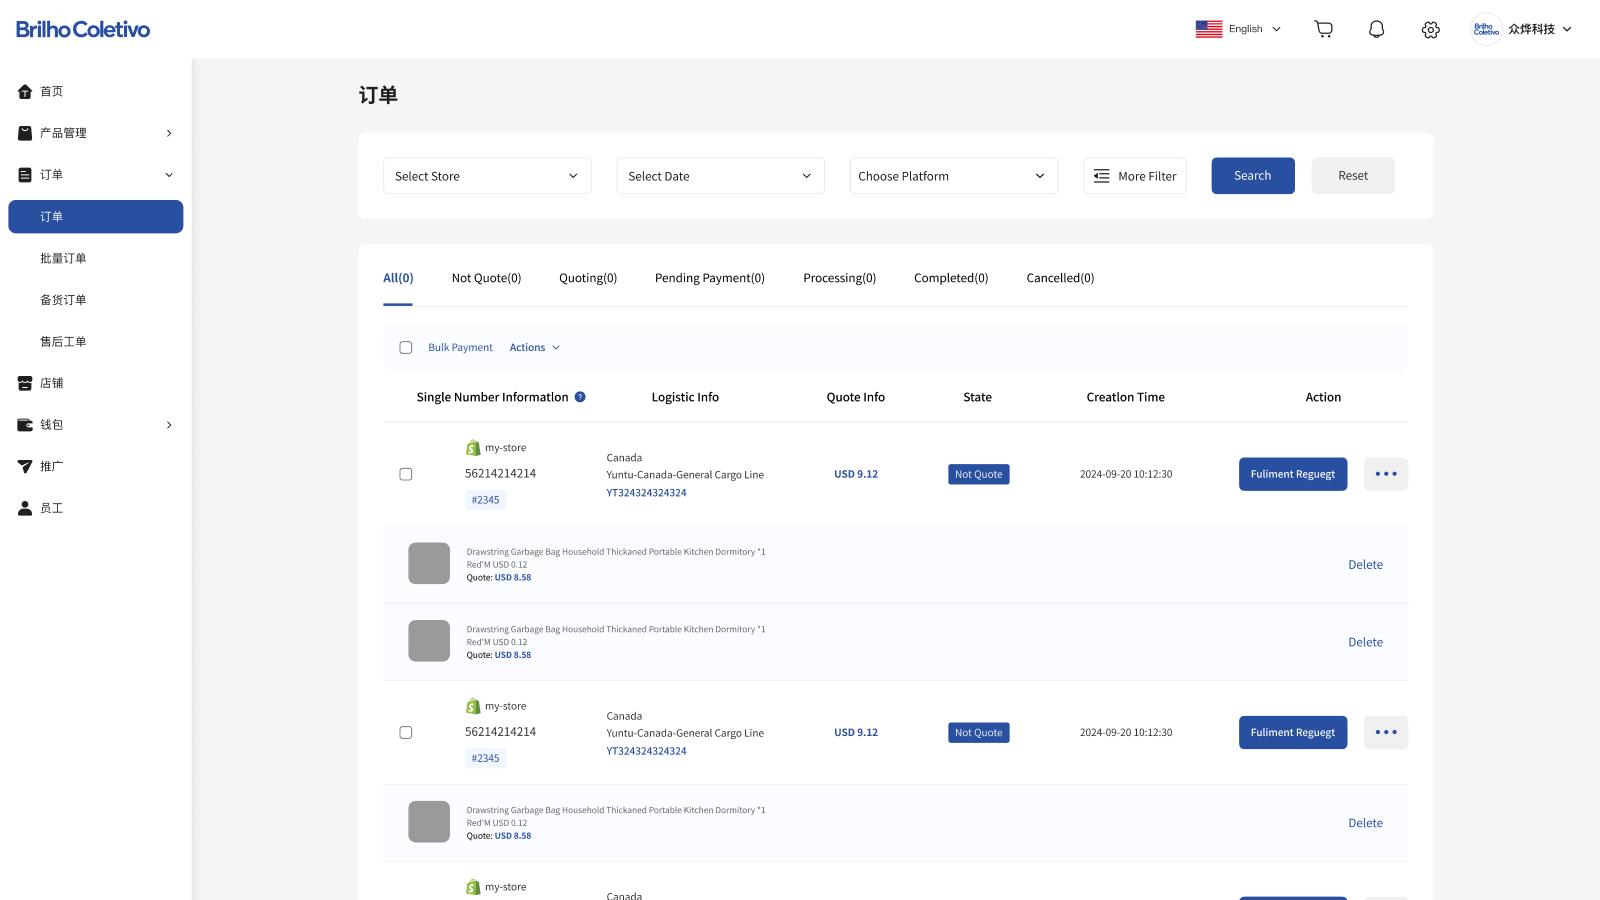Check the first order row checkbox
Viewport: 1600px width, 900px height.
click(406, 474)
